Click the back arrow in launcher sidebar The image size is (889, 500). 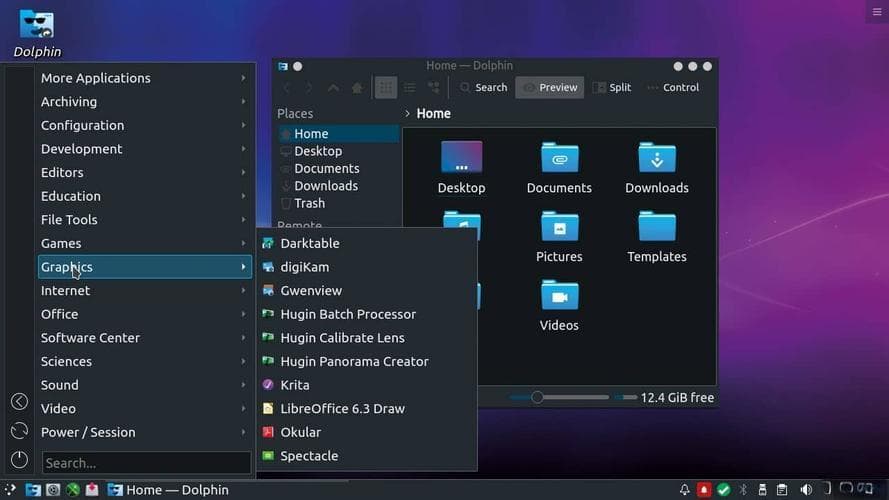[19, 401]
